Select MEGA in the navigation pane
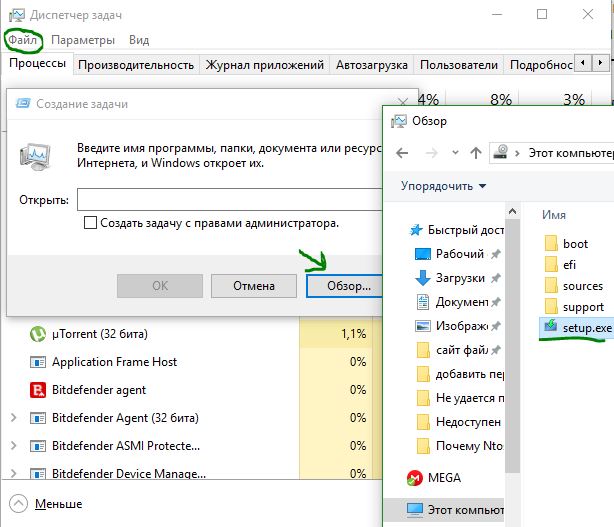This screenshot has height=527, width=614. click(435, 478)
